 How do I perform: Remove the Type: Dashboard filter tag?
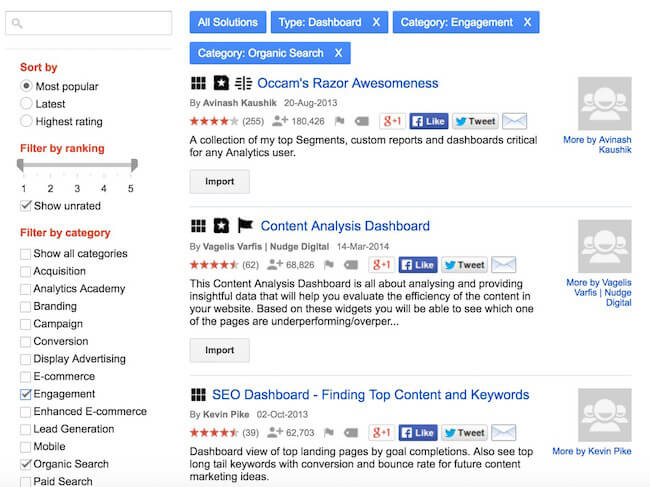click(x=376, y=22)
